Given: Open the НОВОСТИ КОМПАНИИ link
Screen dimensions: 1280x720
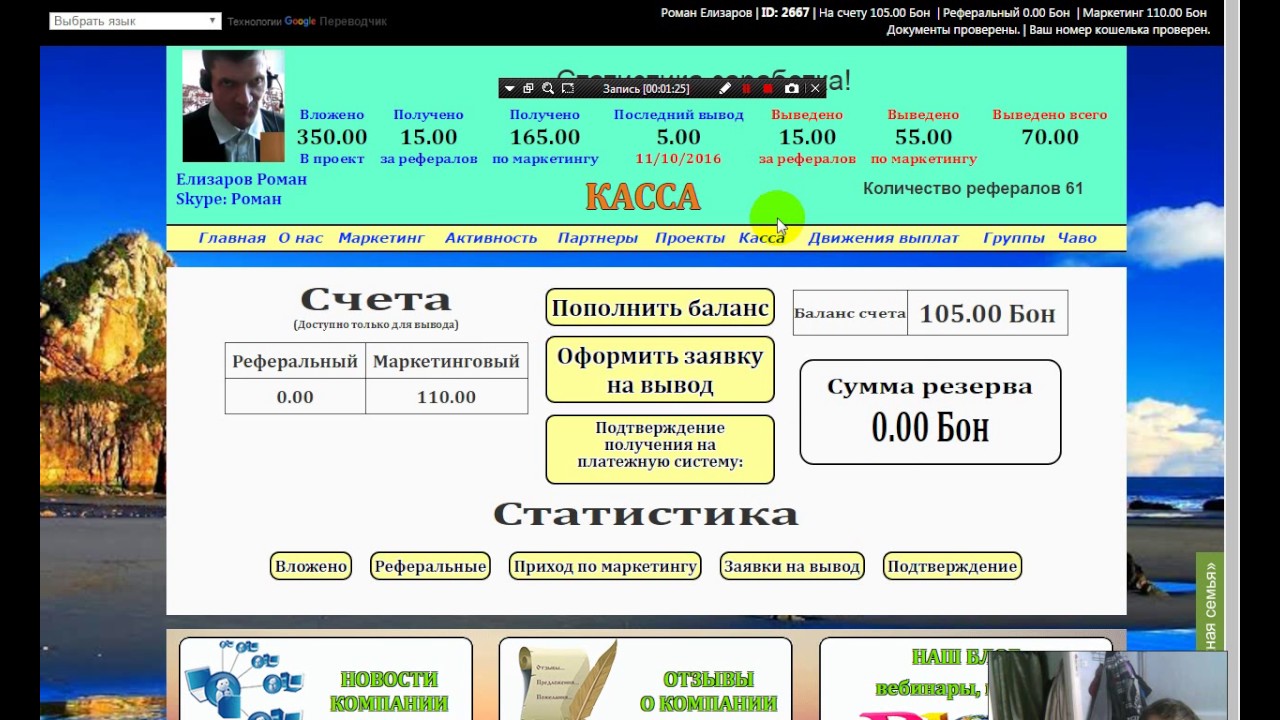Looking at the screenshot, I should click(x=389, y=692).
